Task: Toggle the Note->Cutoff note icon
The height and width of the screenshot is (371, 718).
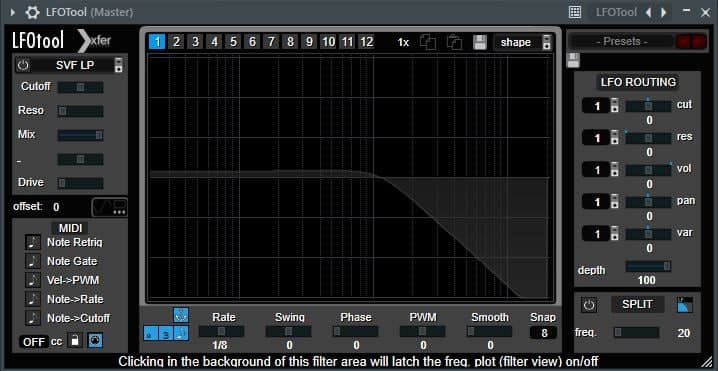Action: (33, 318)
